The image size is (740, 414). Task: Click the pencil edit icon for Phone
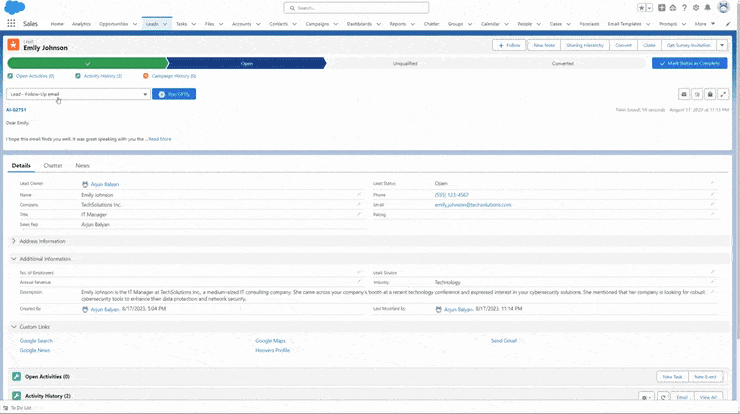coord(712,194)
